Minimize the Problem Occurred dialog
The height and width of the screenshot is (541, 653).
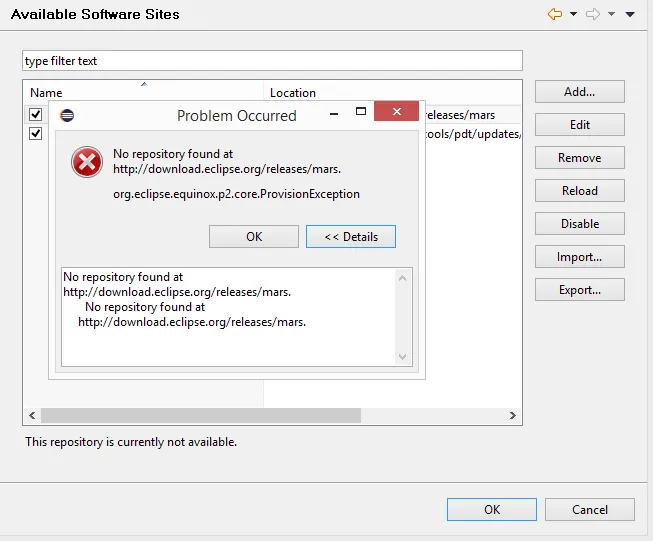334,113
